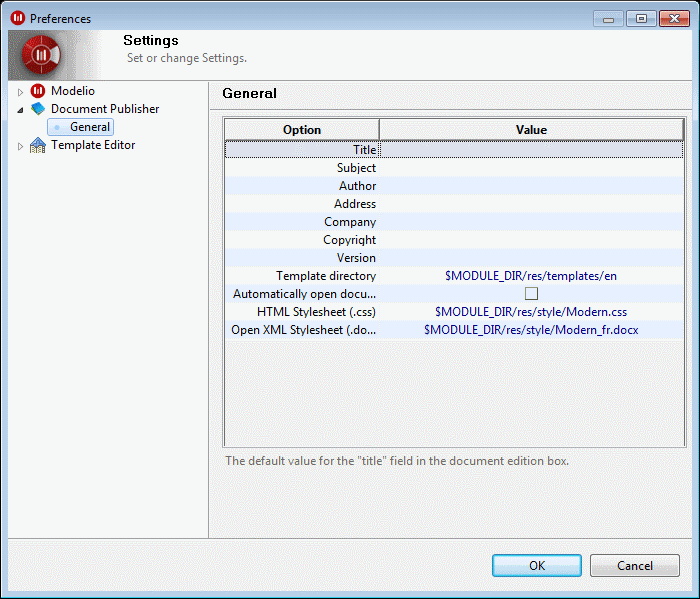
Task: Enable Automatically open document checkbox
Action: 531,294
